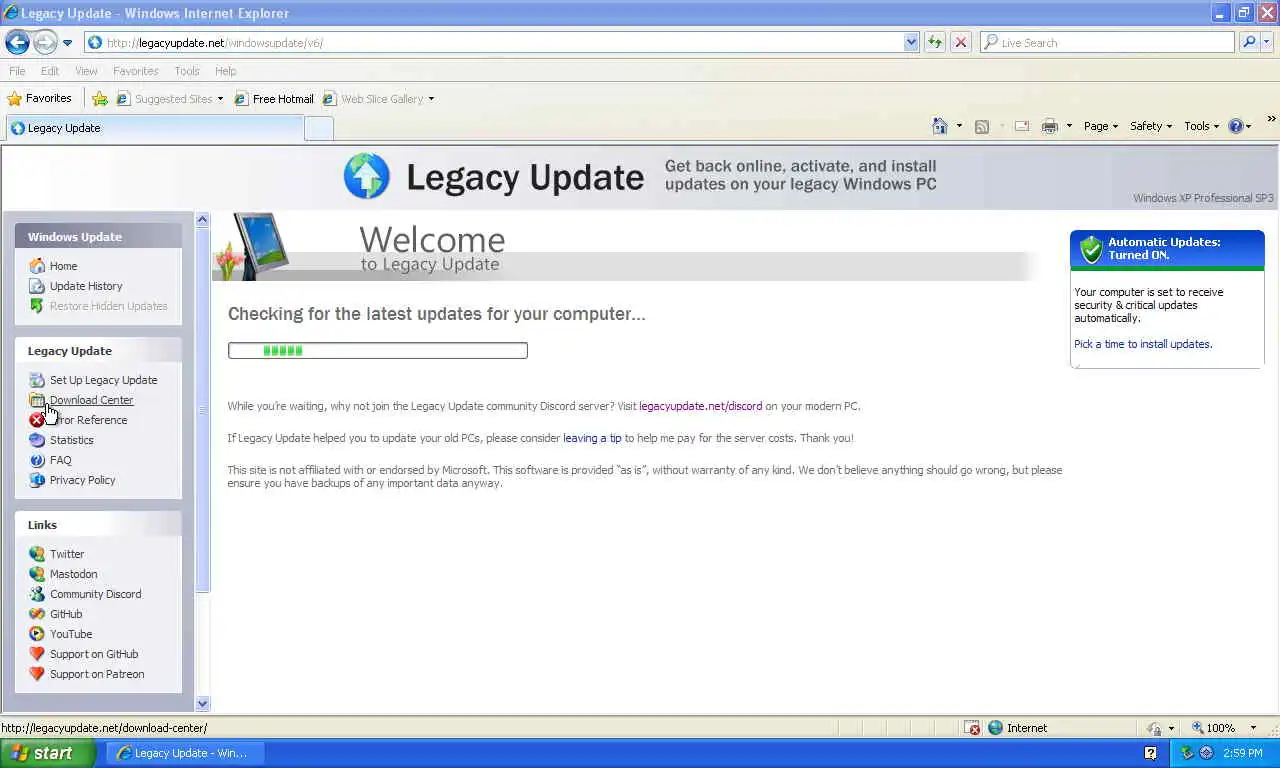
Task: Click the Mastodon link icon
Action: [x=37, y=574]
